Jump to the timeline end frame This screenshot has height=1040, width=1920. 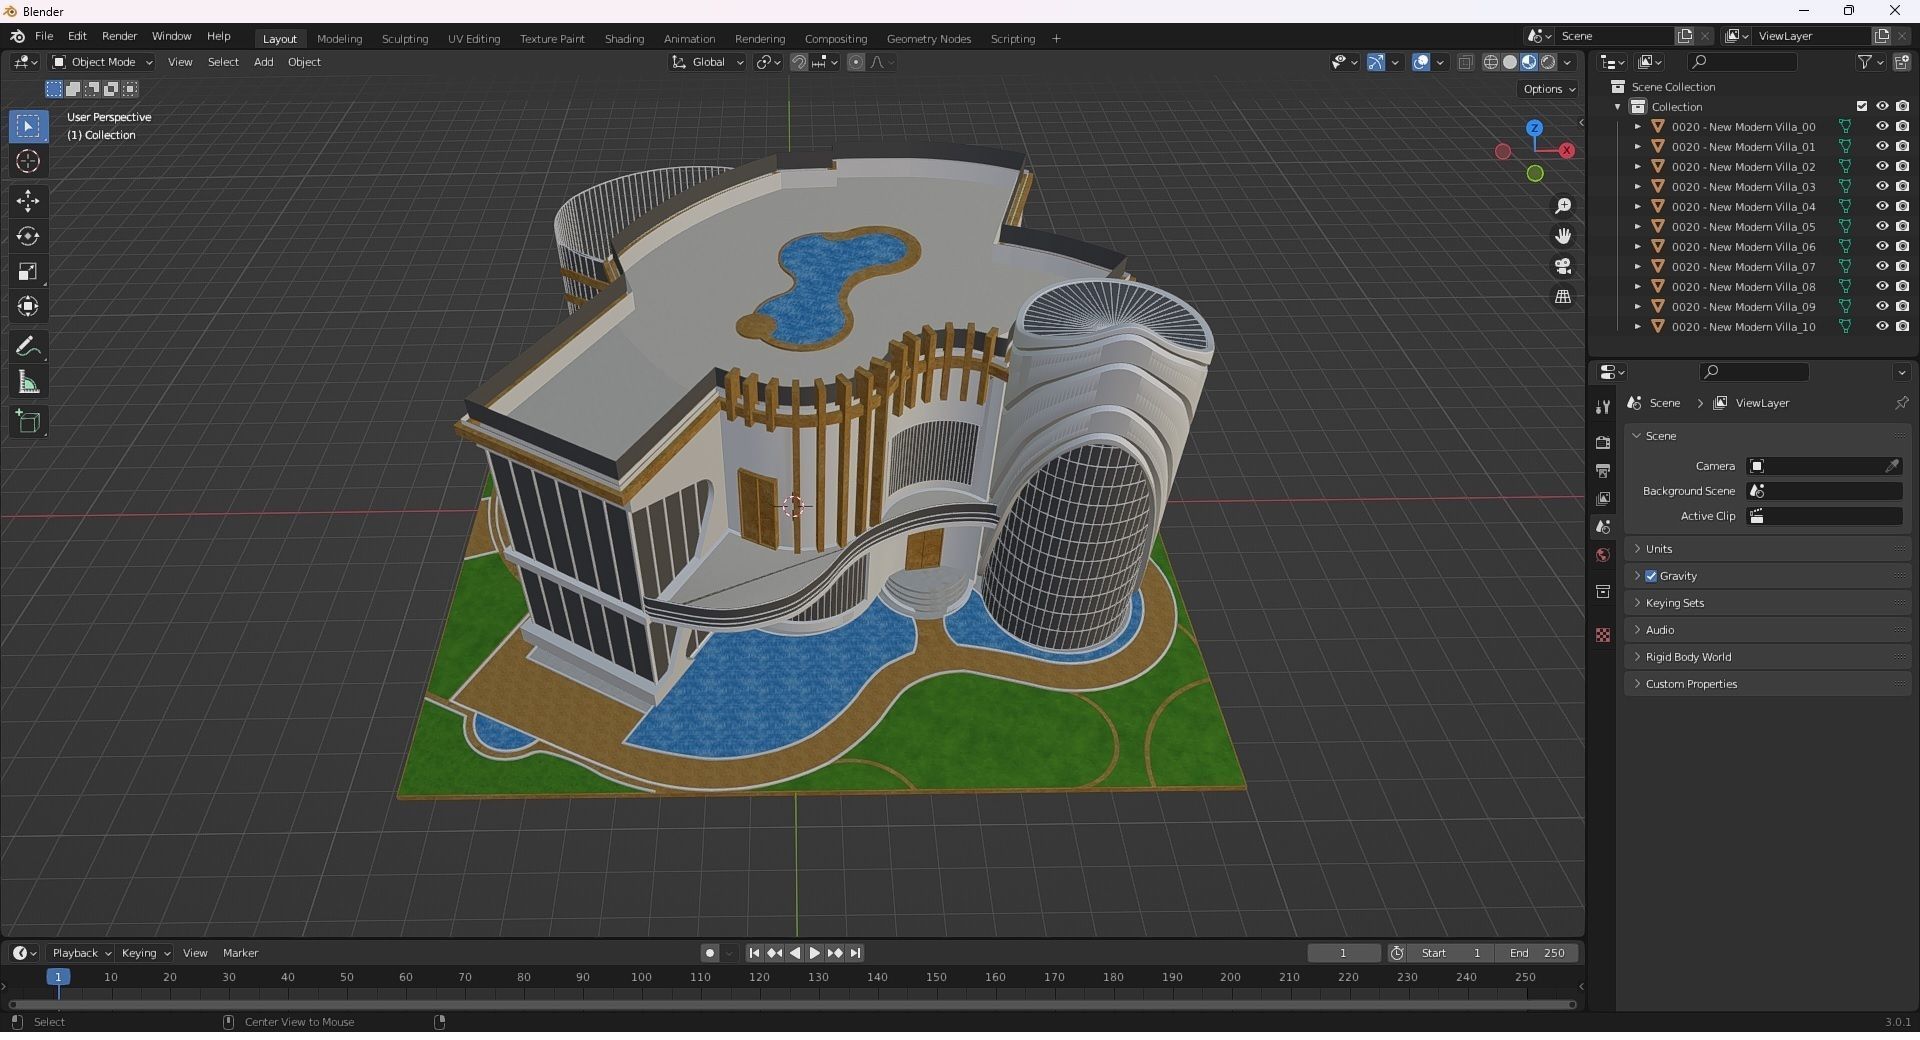pyautogui.click(x=855, y=953)
